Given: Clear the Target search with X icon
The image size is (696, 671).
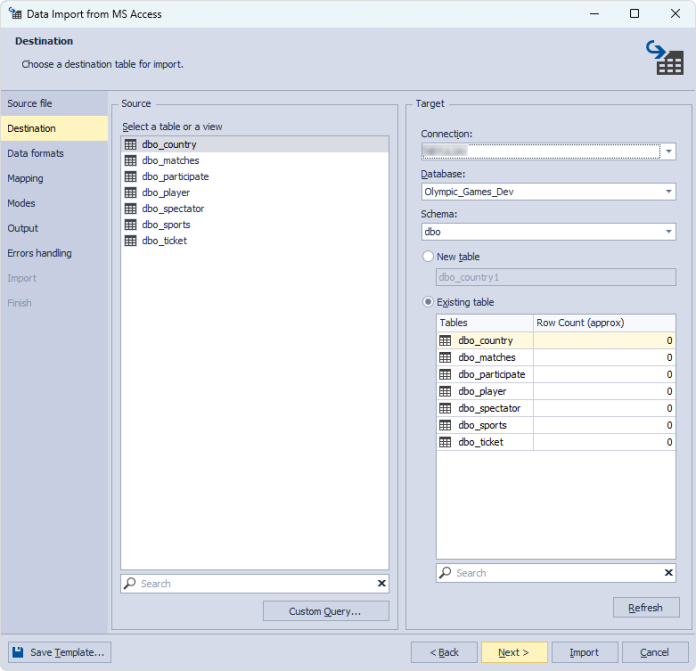Looking at the screenshot, I should point(668,573).
